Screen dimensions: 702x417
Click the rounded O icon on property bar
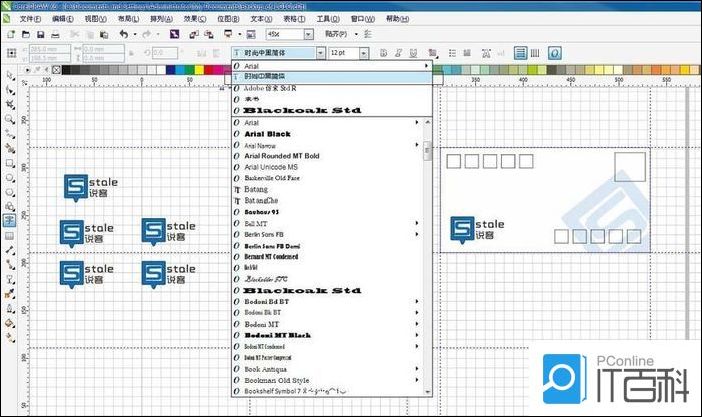point(555,53)
